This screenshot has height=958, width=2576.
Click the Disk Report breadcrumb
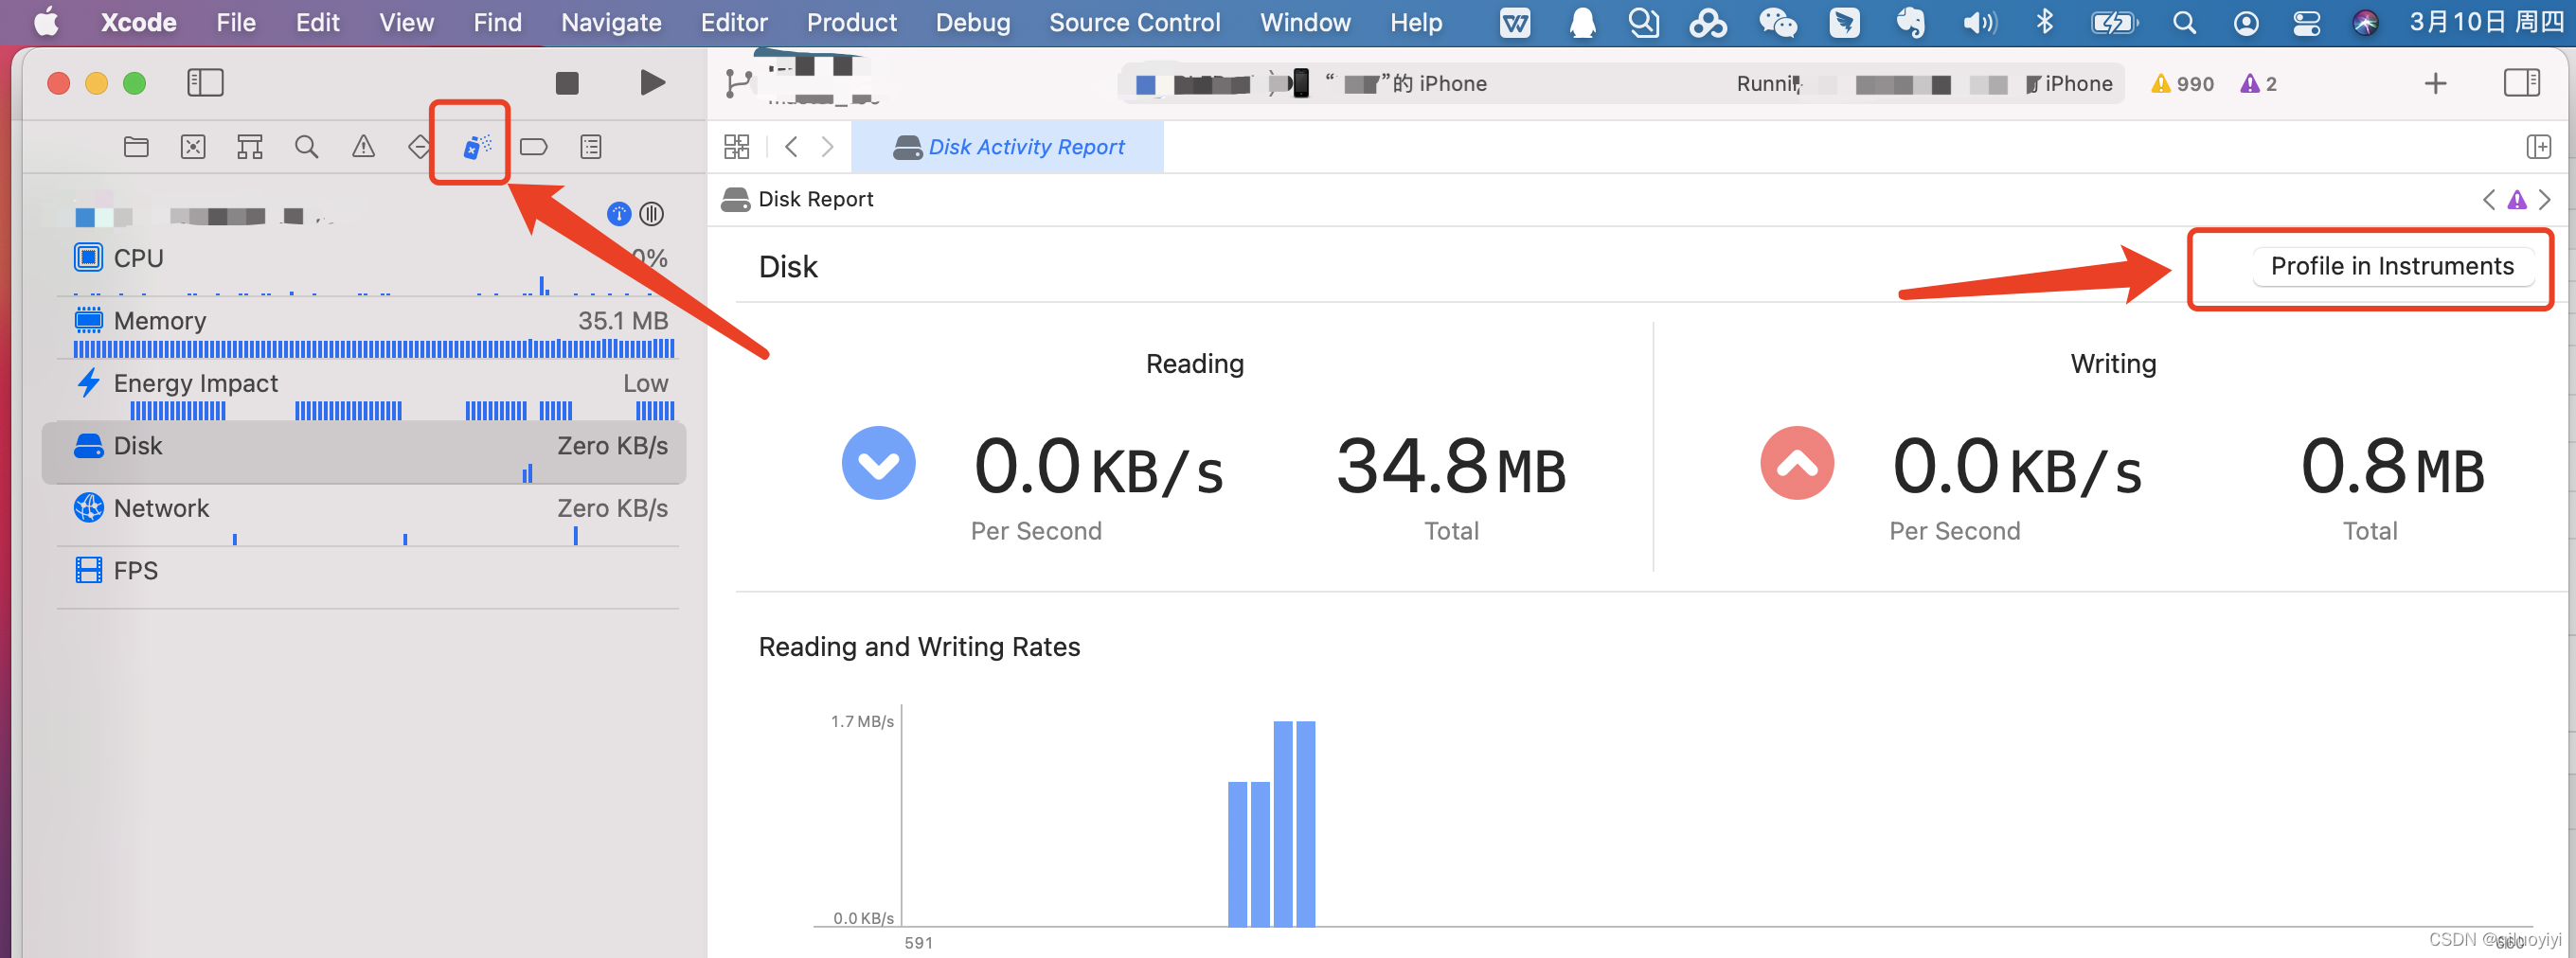click(x=797, y=199)
